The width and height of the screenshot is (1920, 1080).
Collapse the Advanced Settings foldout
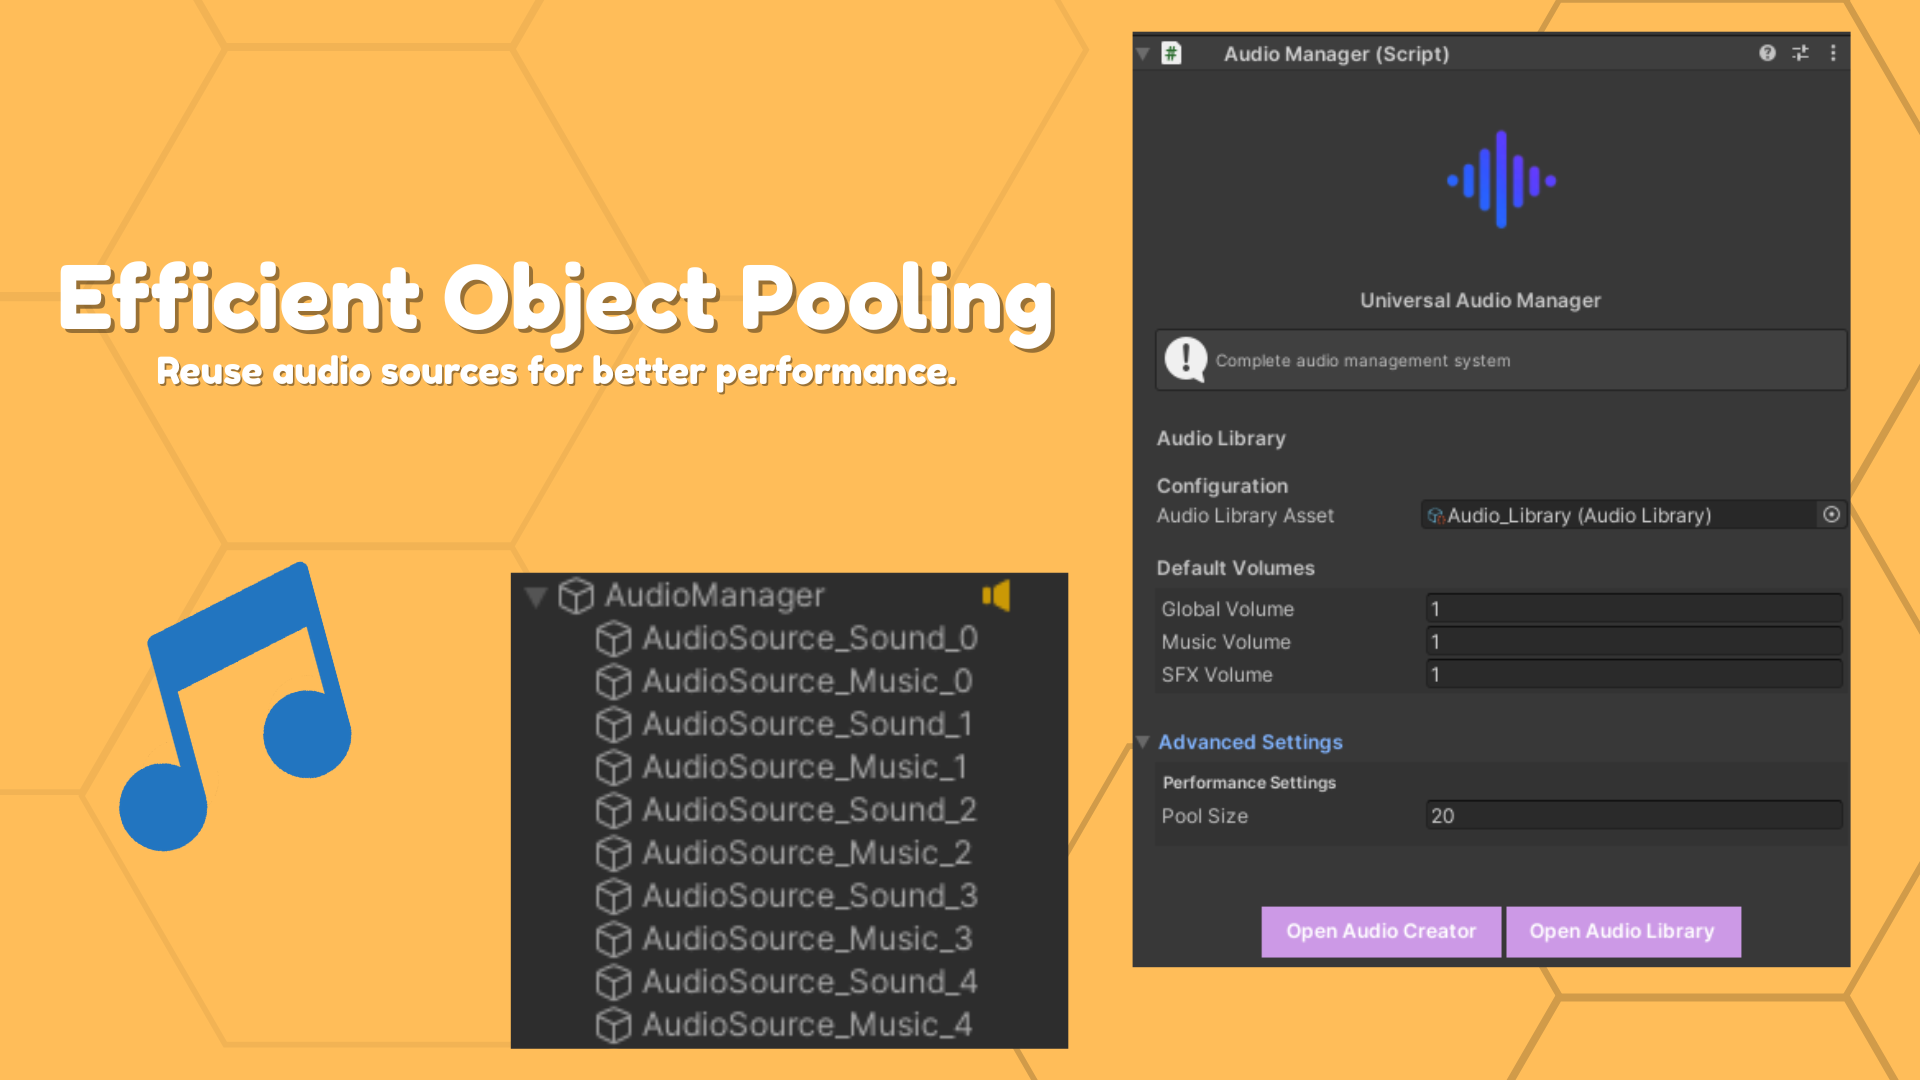(1143, 742)
